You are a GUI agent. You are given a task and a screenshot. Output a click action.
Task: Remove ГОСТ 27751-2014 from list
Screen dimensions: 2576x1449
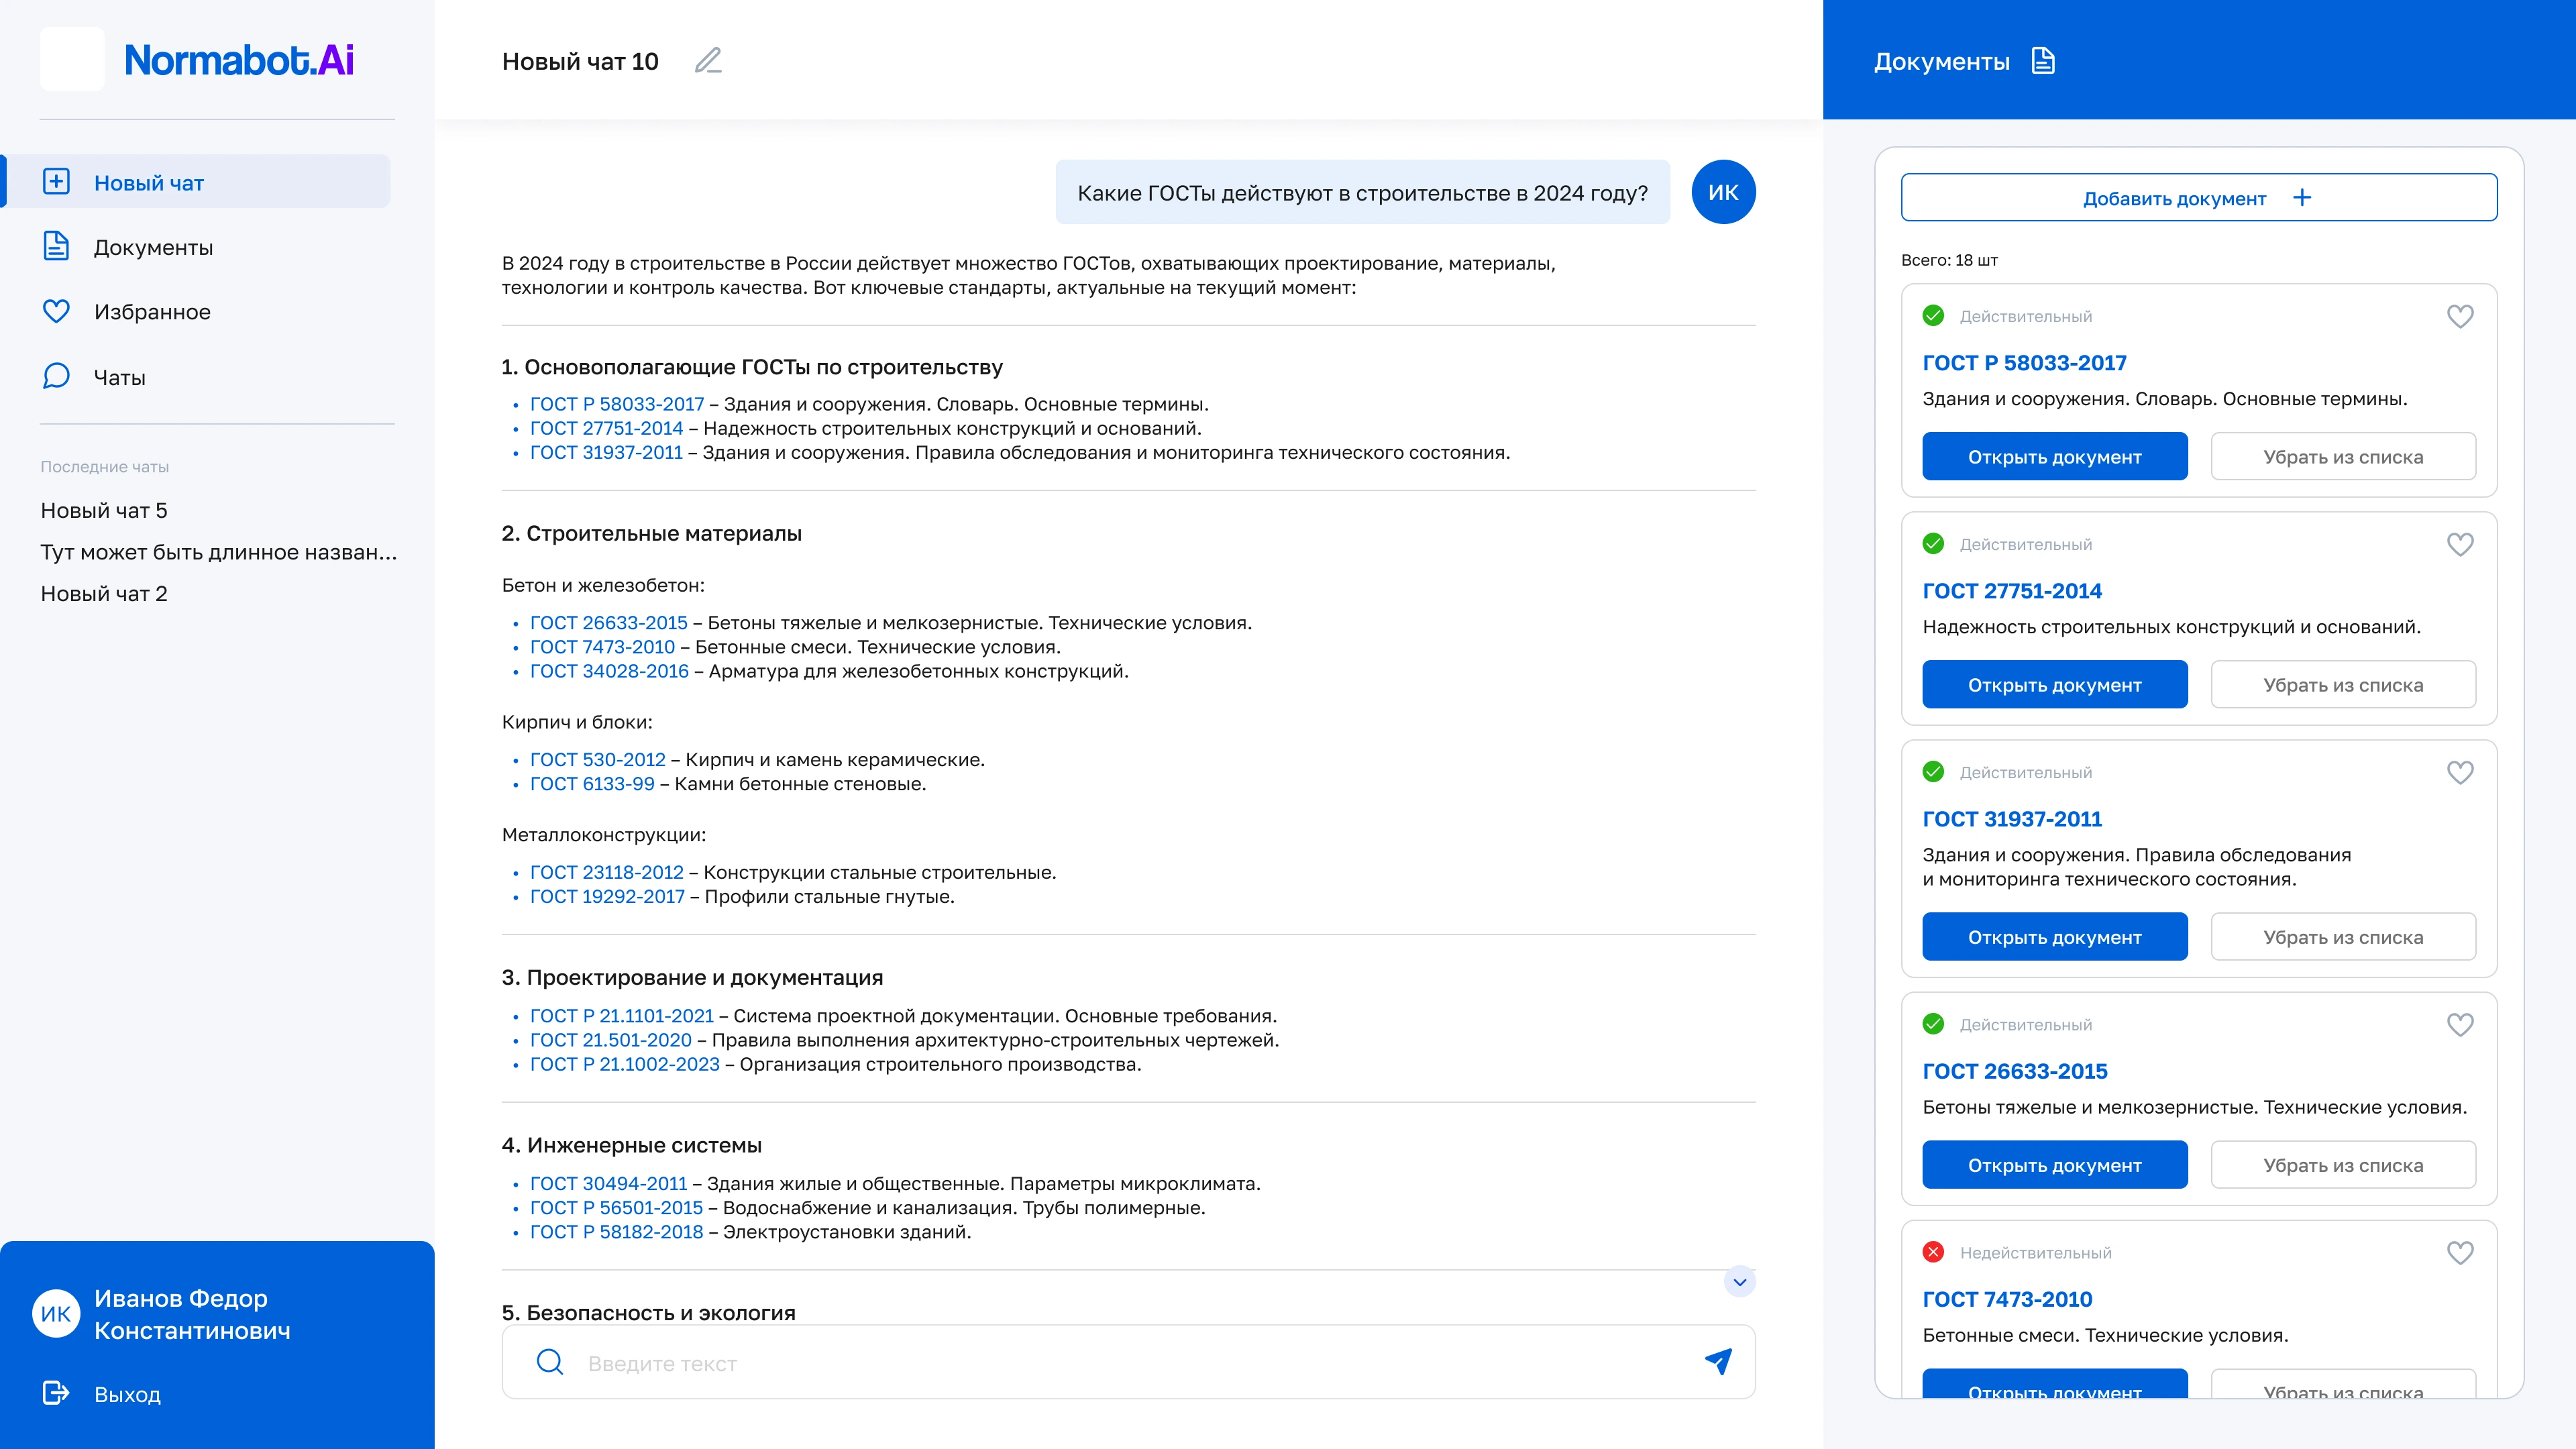click(2343, 685)
